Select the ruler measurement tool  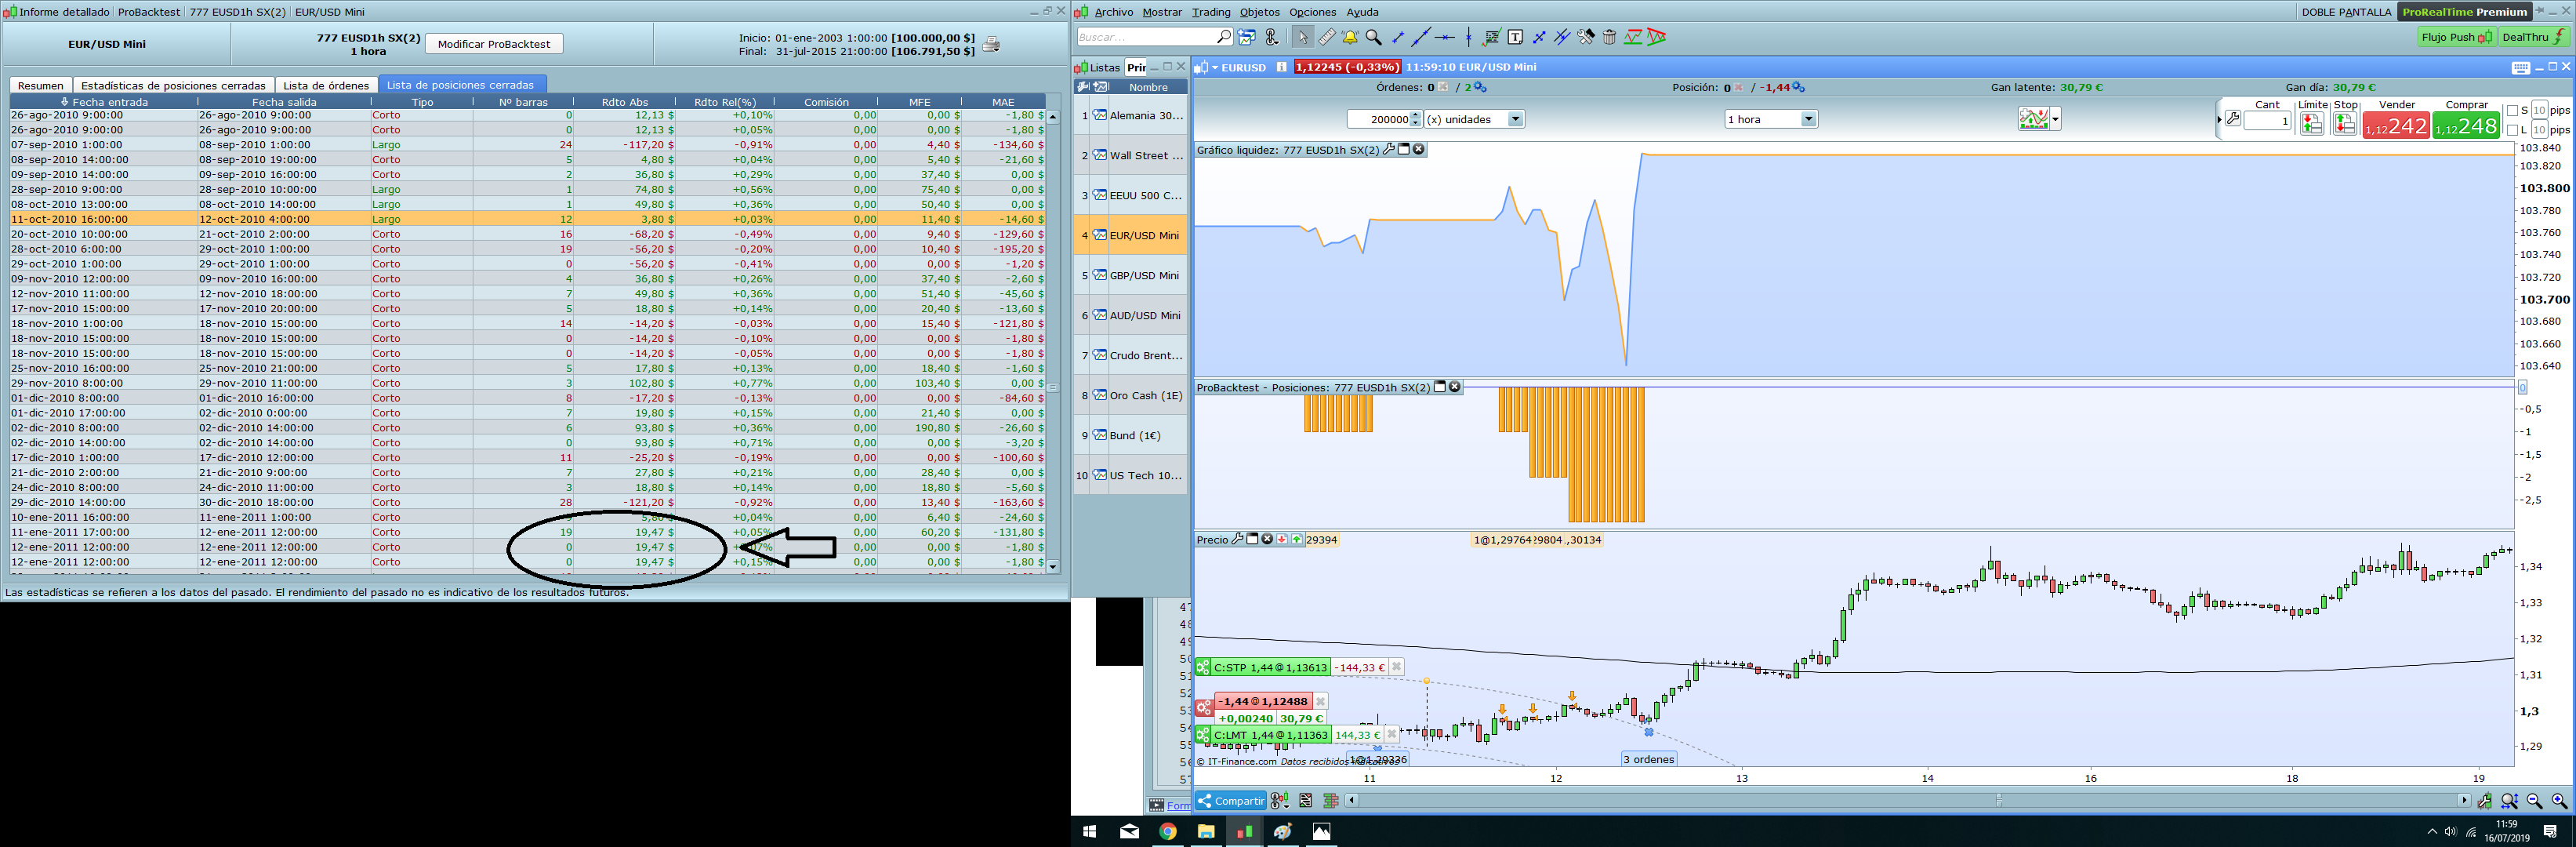pos(1326,37)
